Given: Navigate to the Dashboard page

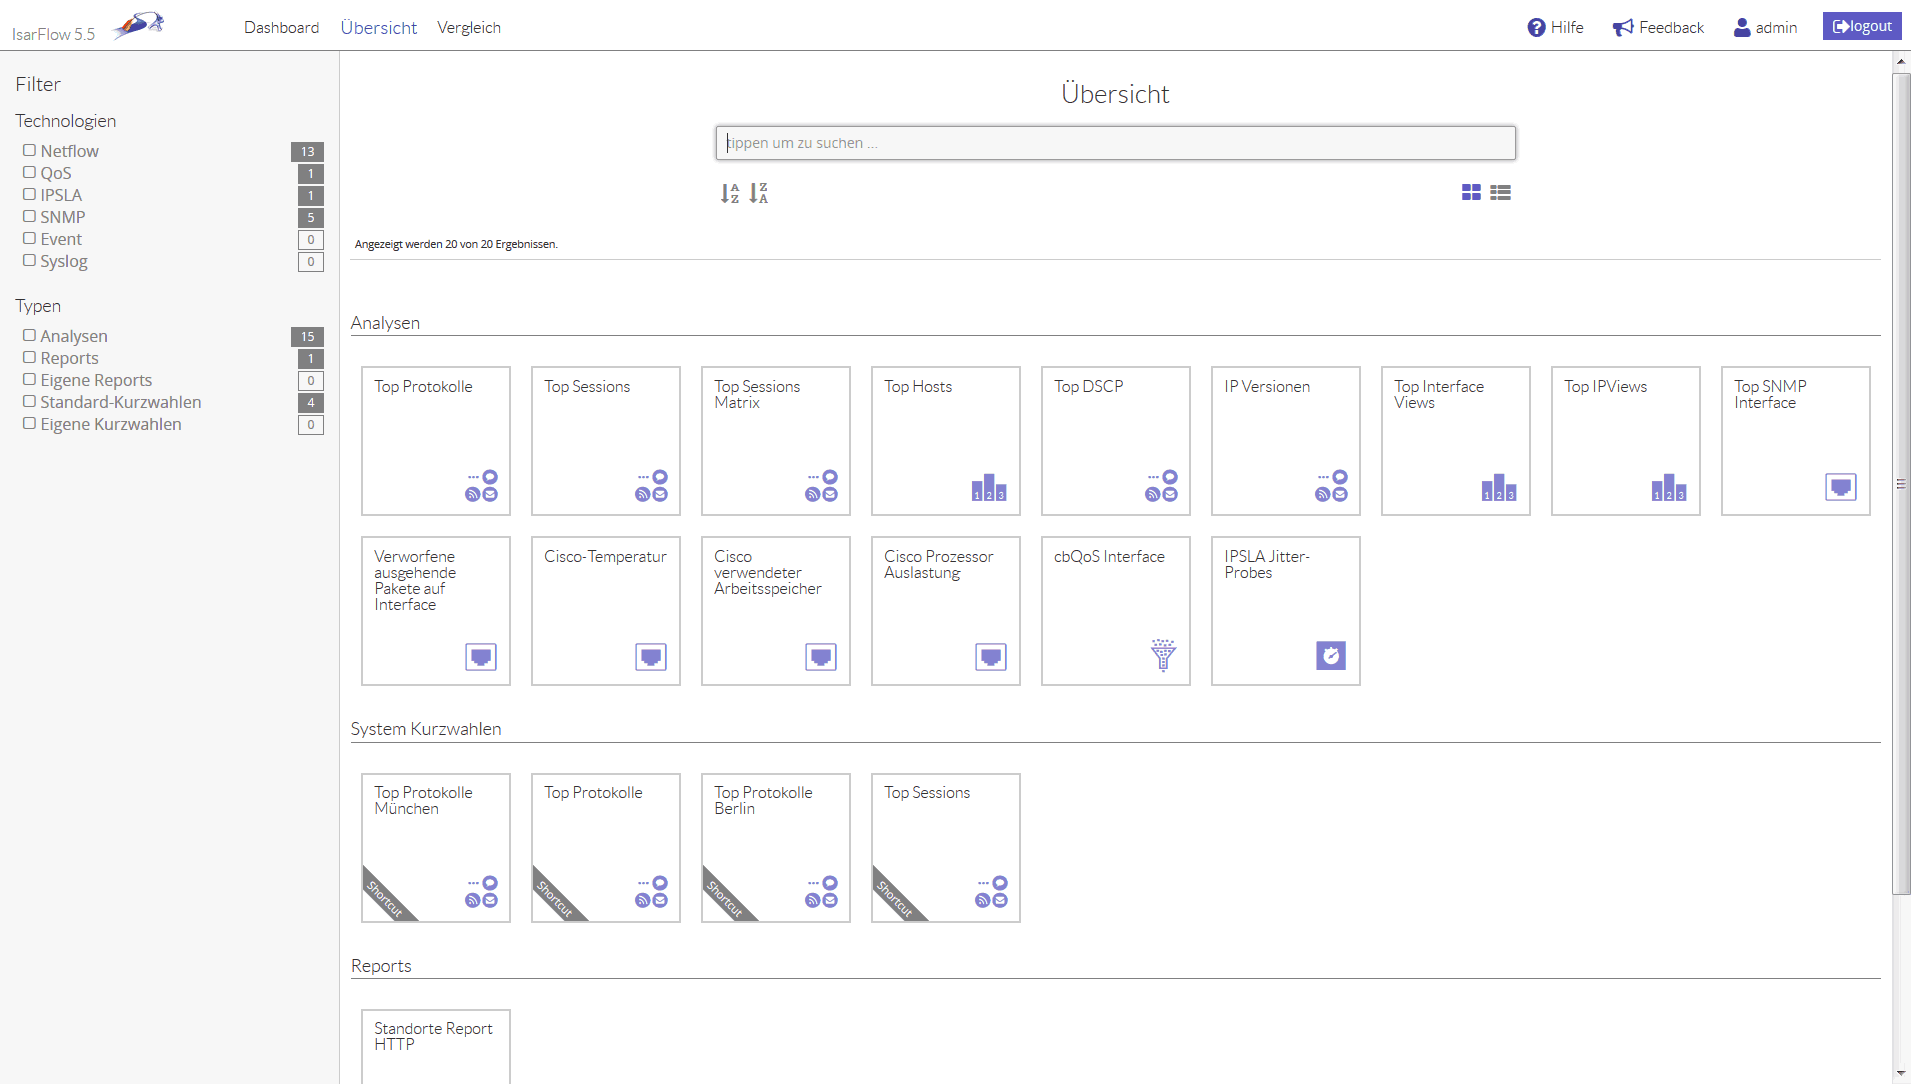Looking at the screenshot, I should [282, 27].
